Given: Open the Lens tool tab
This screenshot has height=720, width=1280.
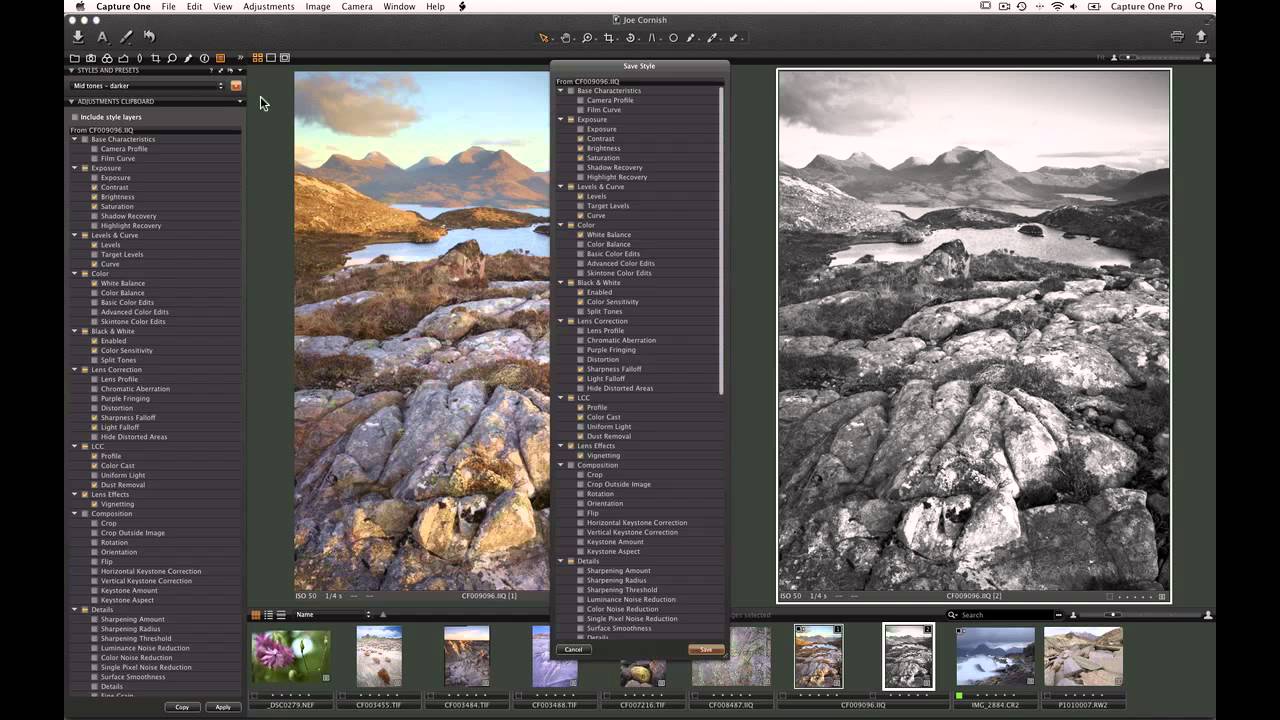Looking at the screenshot, I should click(139, 58).
